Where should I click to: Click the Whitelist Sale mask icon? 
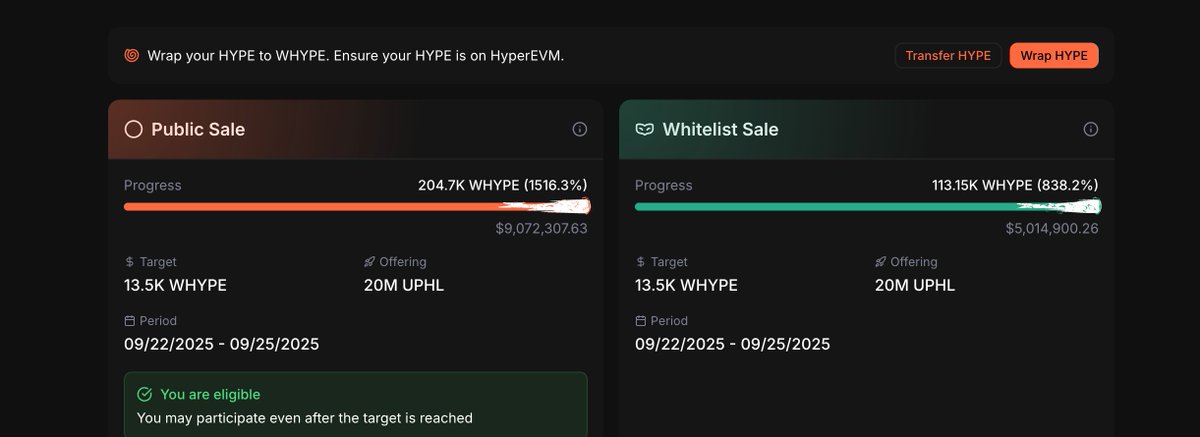(x=645, y=129)
